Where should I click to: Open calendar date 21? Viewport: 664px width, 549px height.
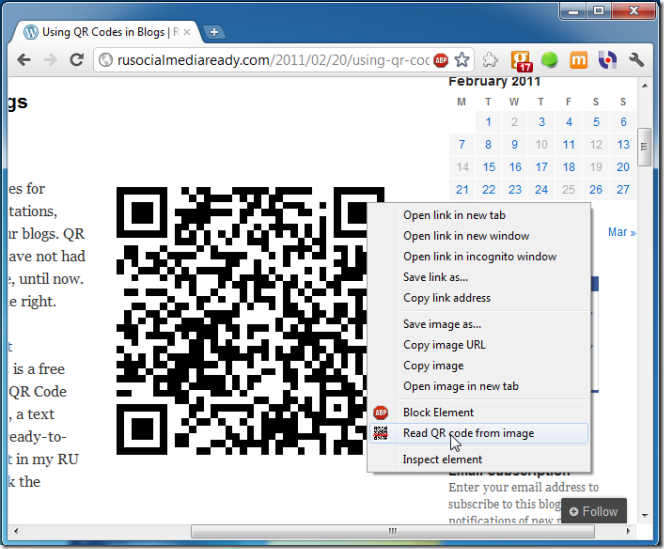(x=462, y=189)
